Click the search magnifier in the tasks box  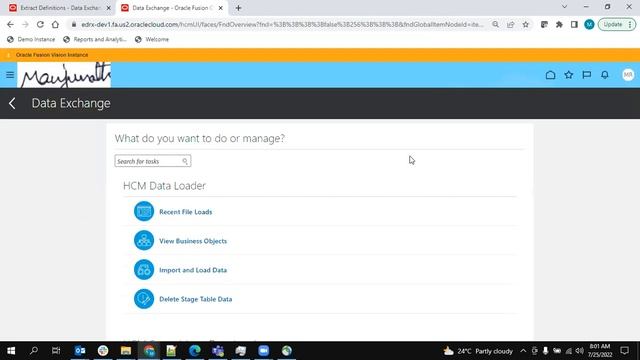click(x=185, y=161)
